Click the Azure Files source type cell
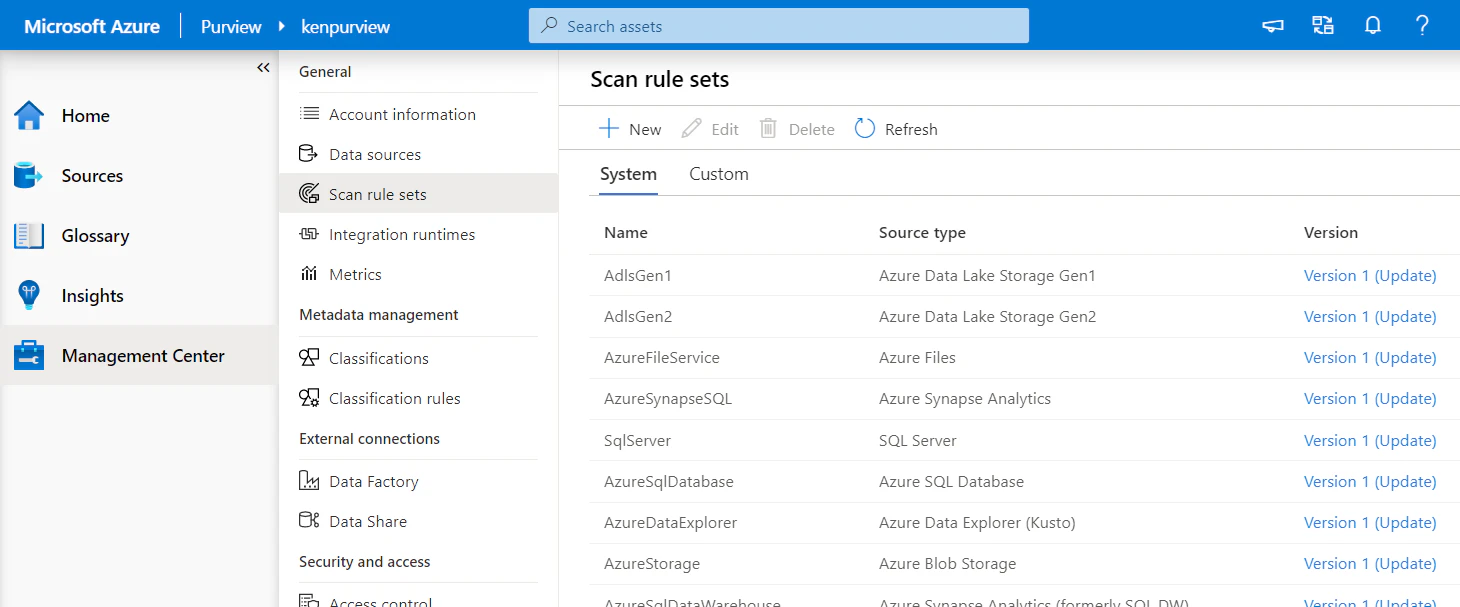 click(x=917, y=357)
